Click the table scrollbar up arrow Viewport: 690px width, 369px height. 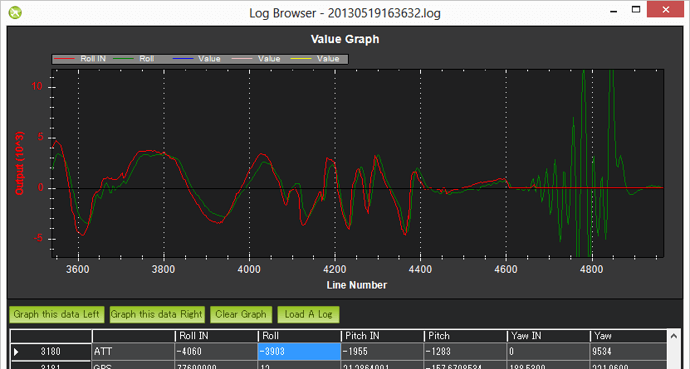click(673, 336)
